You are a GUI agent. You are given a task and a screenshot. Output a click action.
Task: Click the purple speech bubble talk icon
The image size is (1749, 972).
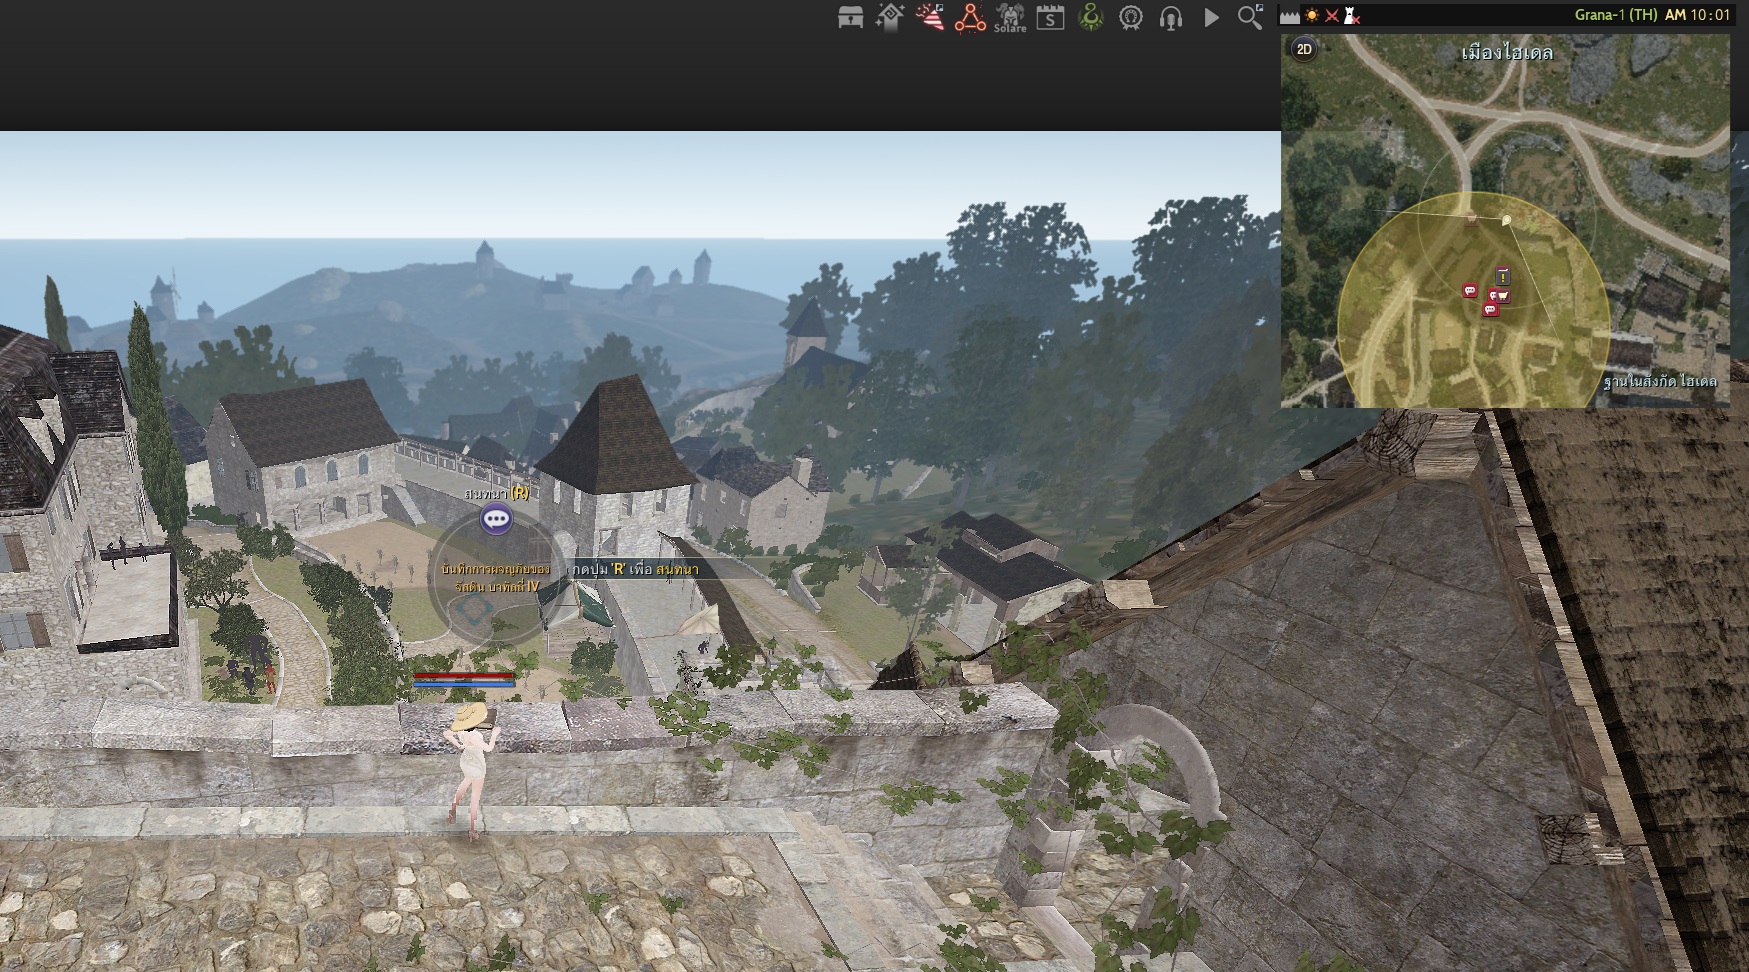coord(496,519)
